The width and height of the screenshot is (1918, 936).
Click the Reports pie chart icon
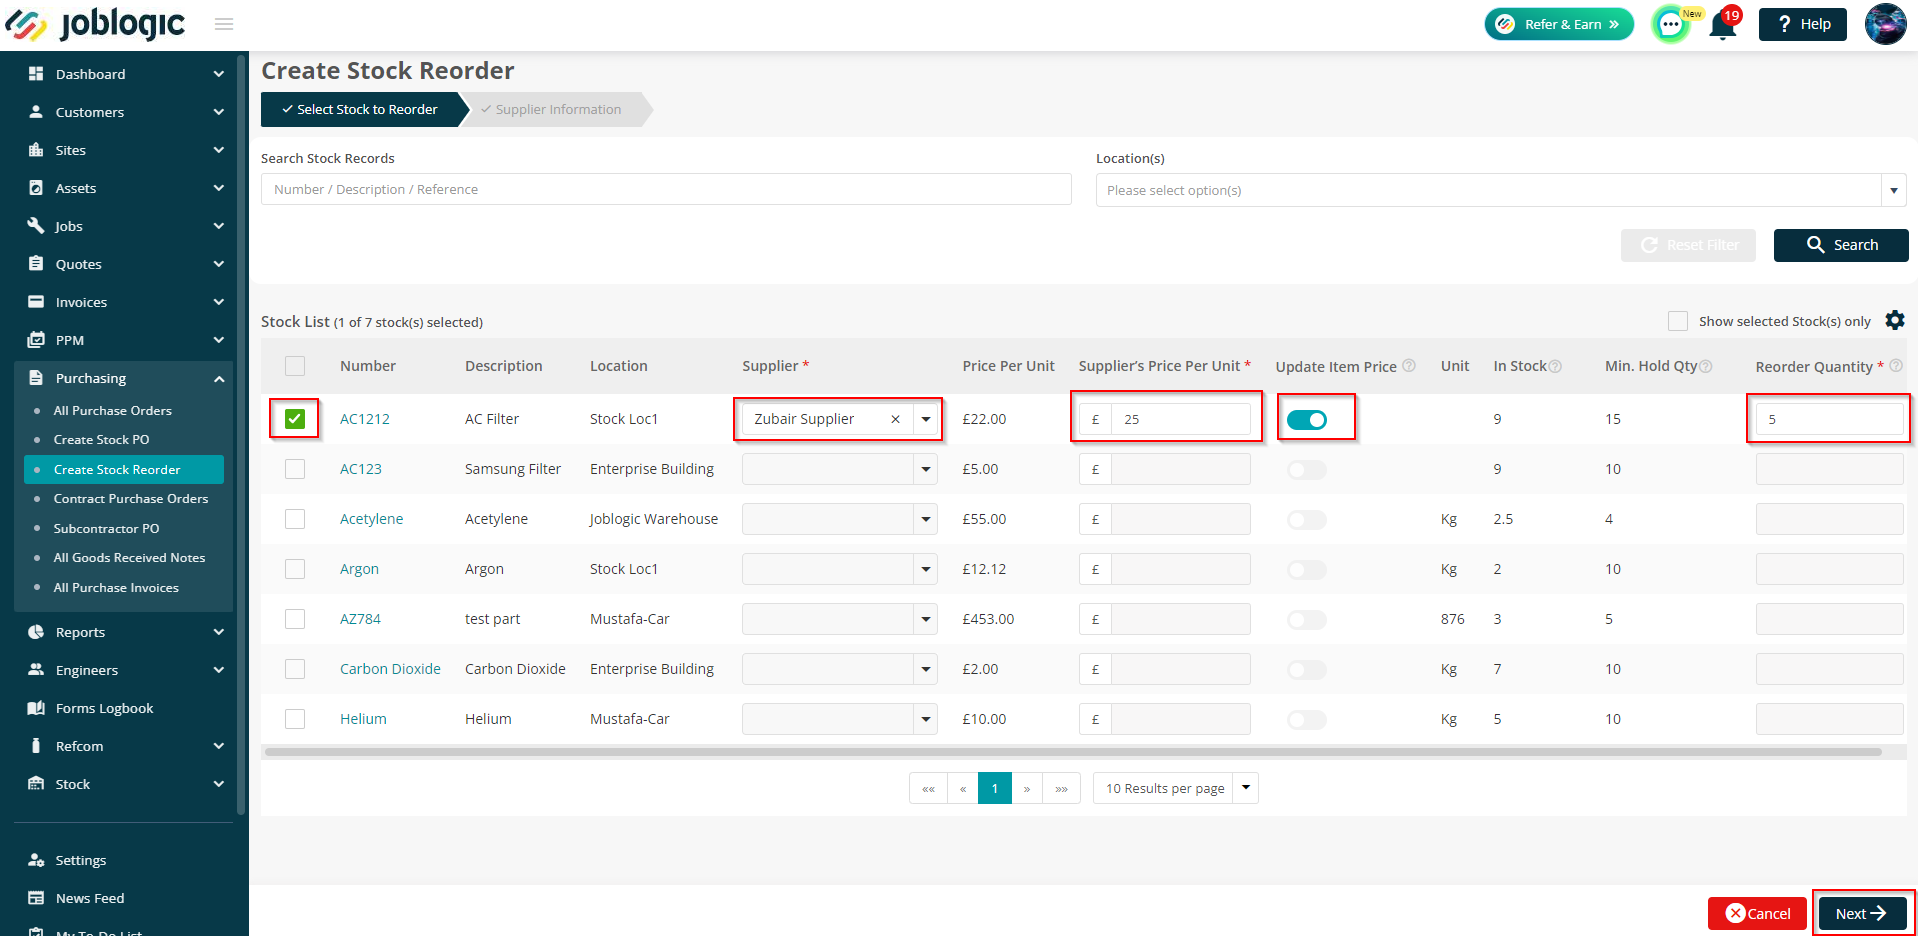click(36, 632)
